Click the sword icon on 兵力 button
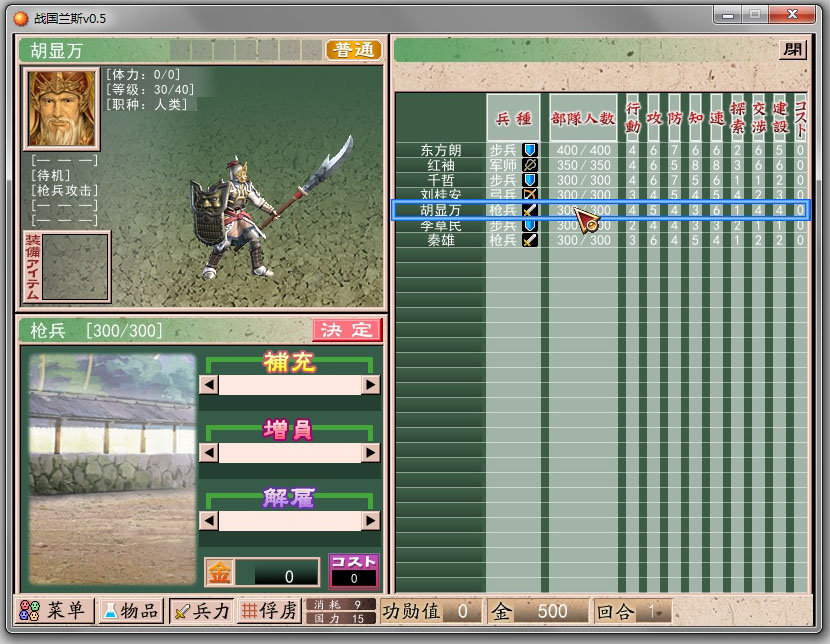 tap(182, 611)
